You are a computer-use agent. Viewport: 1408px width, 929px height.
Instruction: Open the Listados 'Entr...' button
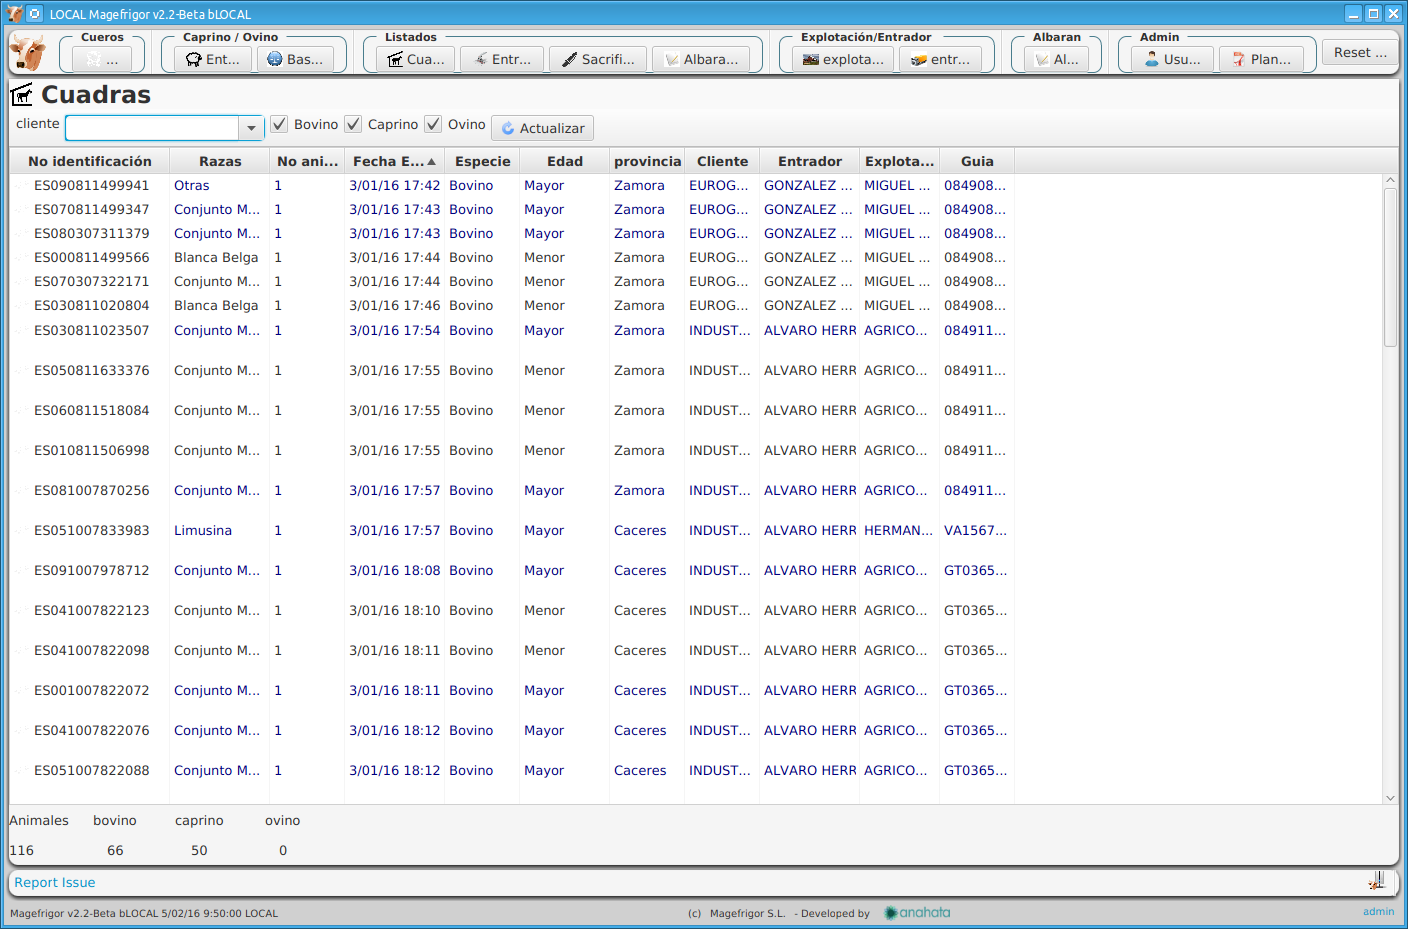tap(502, 59)
